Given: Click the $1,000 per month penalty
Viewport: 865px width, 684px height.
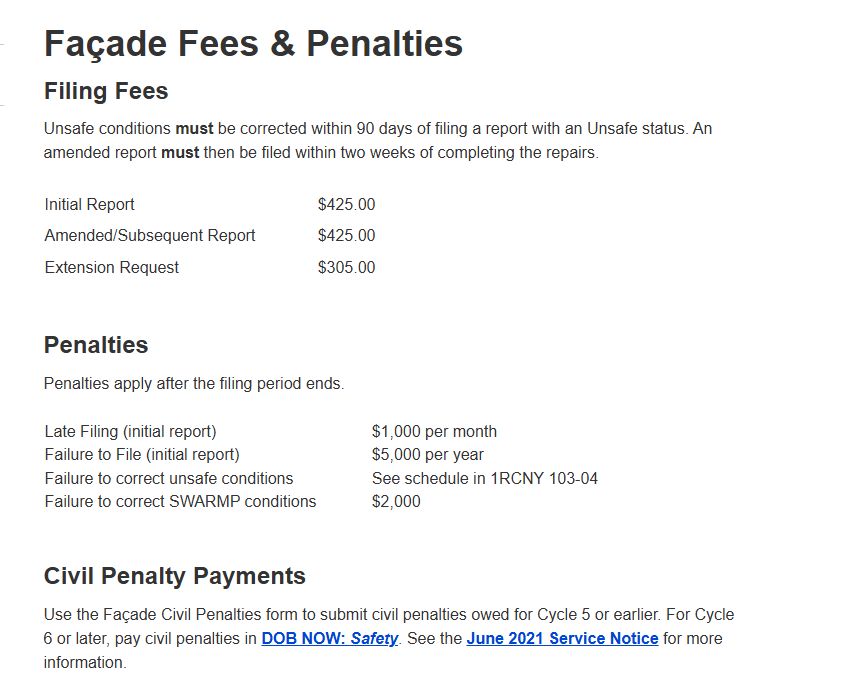Looking at the screenshot, I should (434, 431).
